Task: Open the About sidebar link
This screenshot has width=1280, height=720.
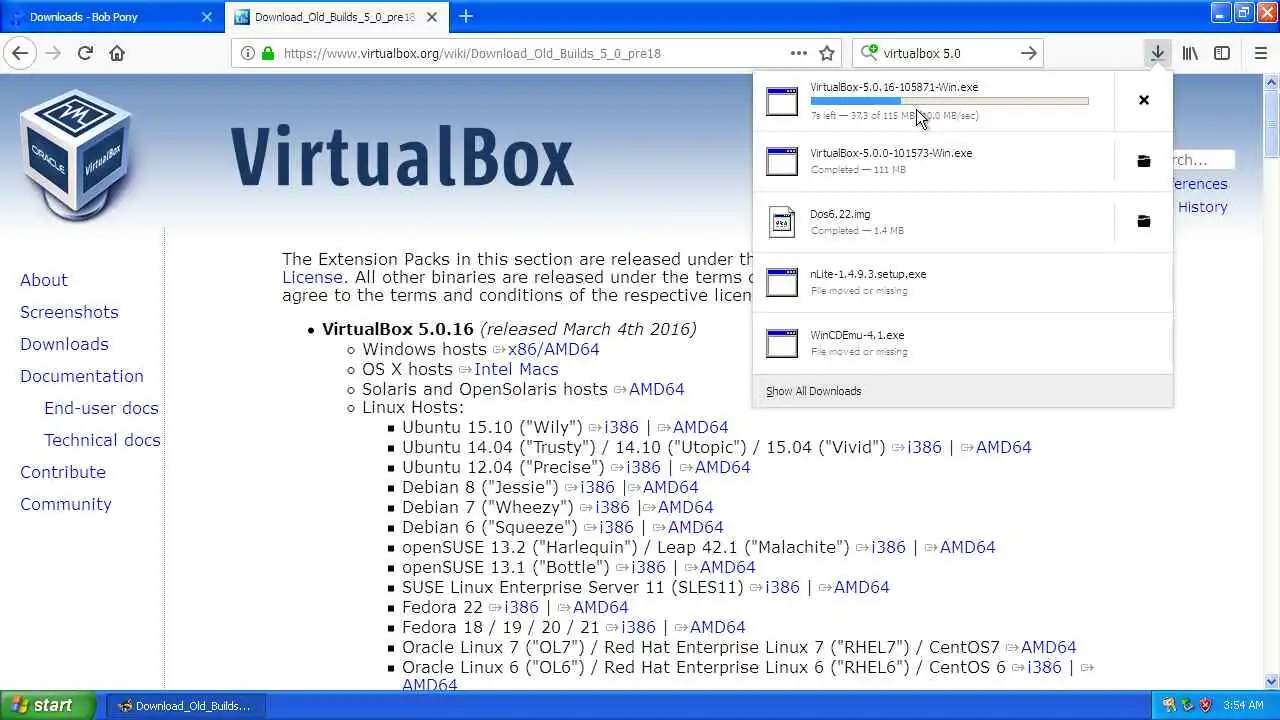Action: 44,280
